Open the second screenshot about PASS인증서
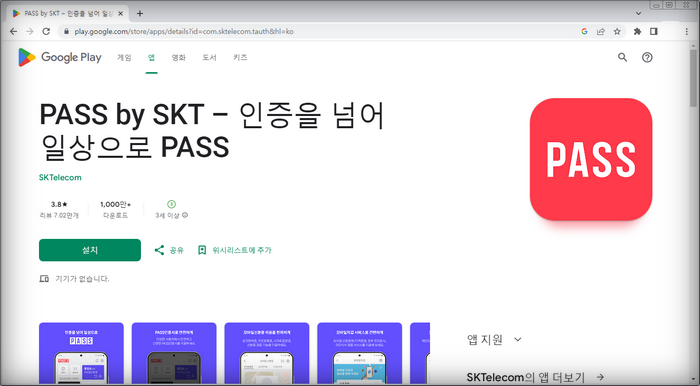This screenshot has height=386, width=700. click(174, 353)
